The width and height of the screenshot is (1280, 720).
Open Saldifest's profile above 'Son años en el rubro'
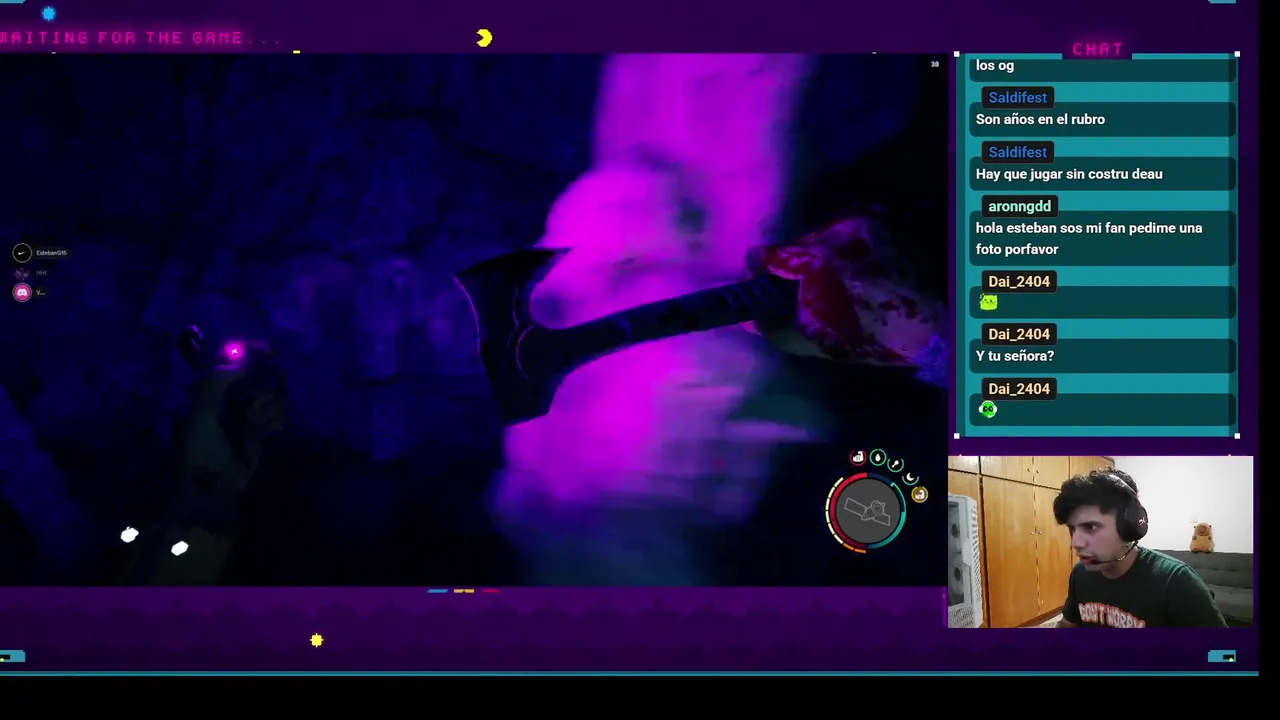(x=1017, y=97)
